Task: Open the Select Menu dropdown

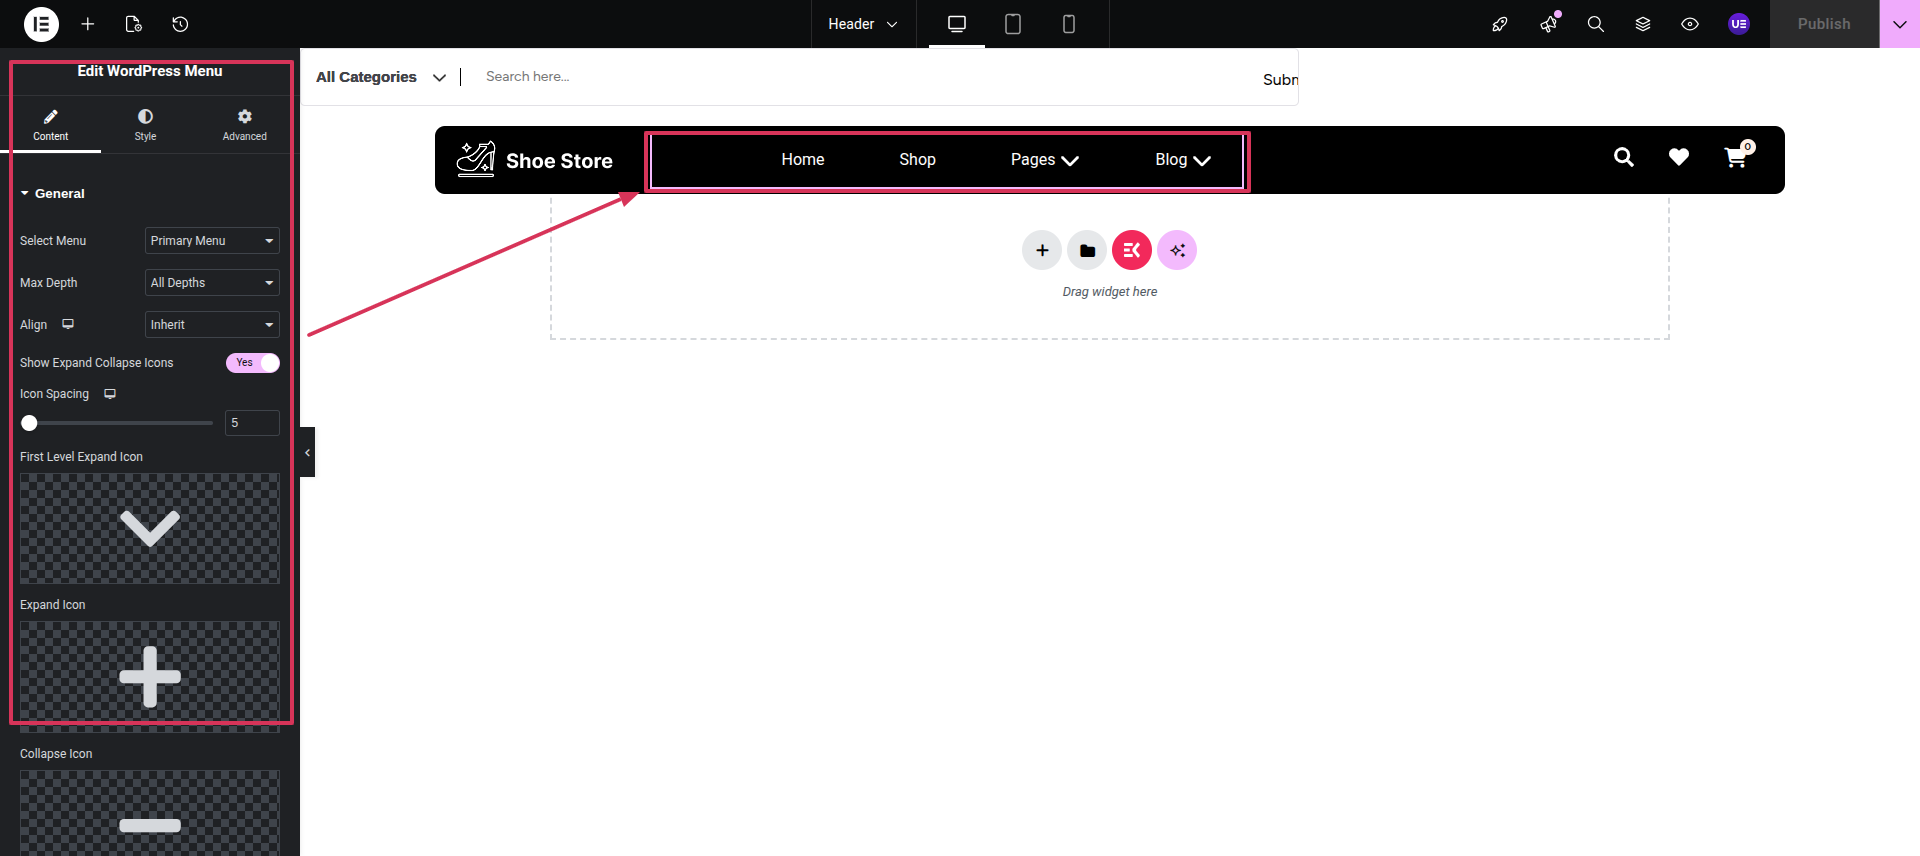Action: click(x=212, y=241)
